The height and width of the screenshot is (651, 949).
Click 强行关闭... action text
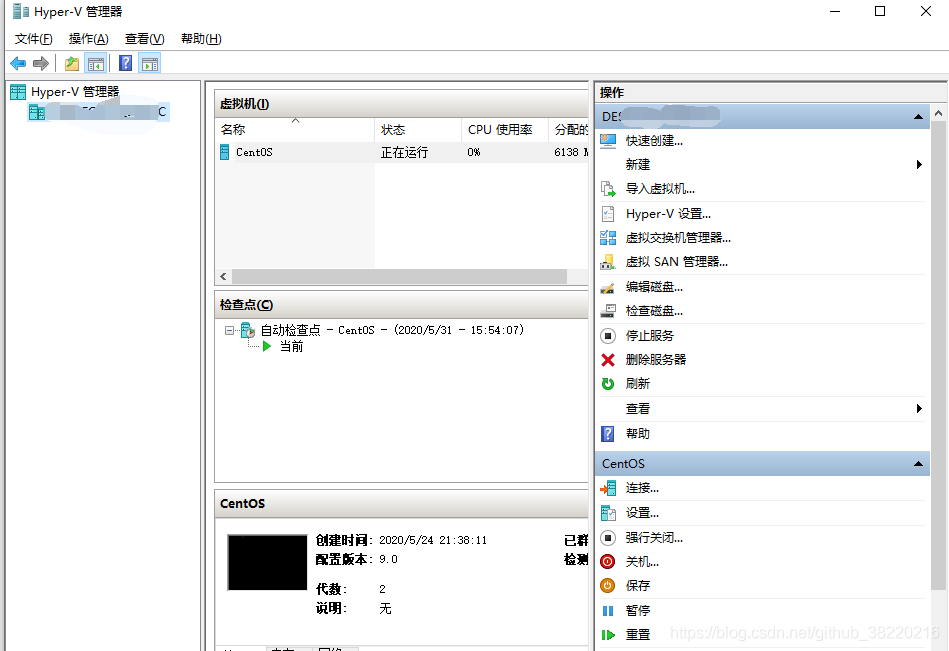(x=654, y=538)
